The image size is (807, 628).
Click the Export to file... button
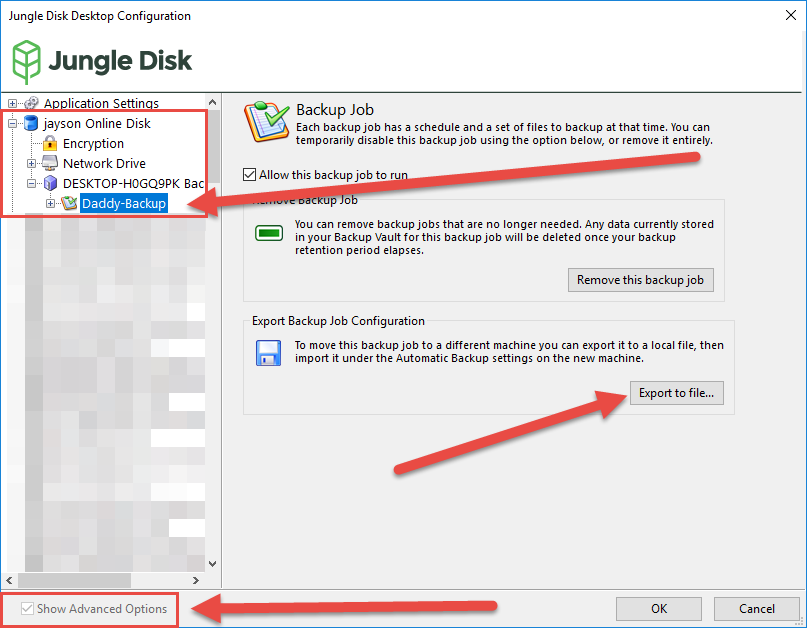[x=677, y=393]
